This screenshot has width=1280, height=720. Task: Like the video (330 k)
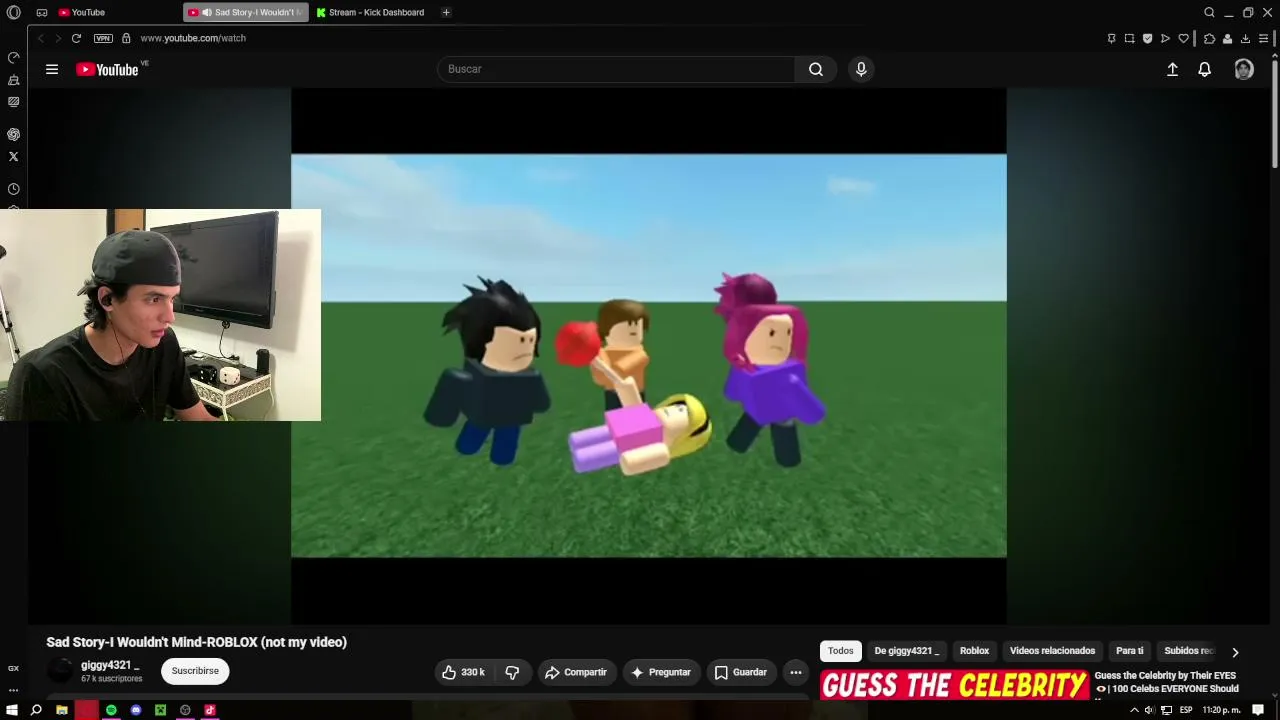(x=464, y=672)
